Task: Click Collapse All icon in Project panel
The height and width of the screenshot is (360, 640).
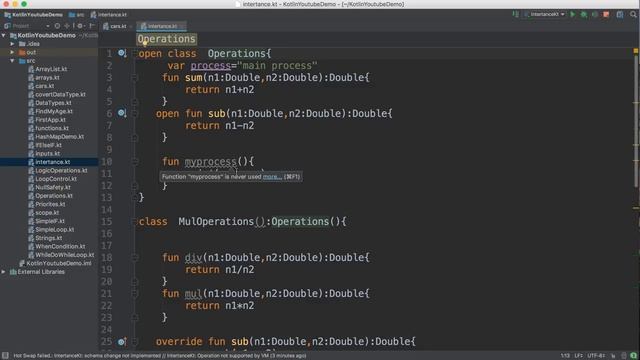Action: coord(67,26)
